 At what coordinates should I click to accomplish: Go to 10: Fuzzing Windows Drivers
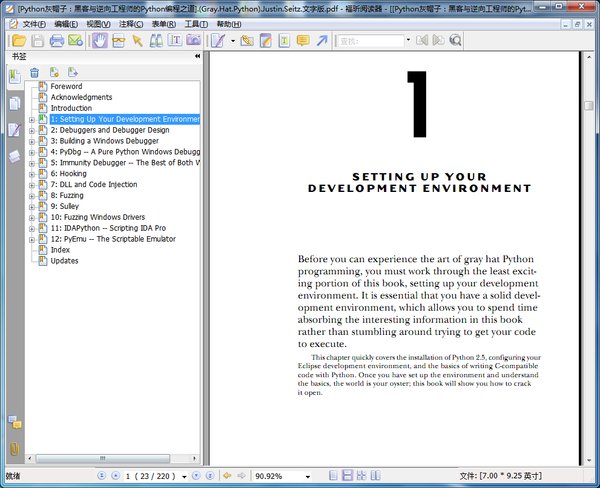(x=98, y=217)
